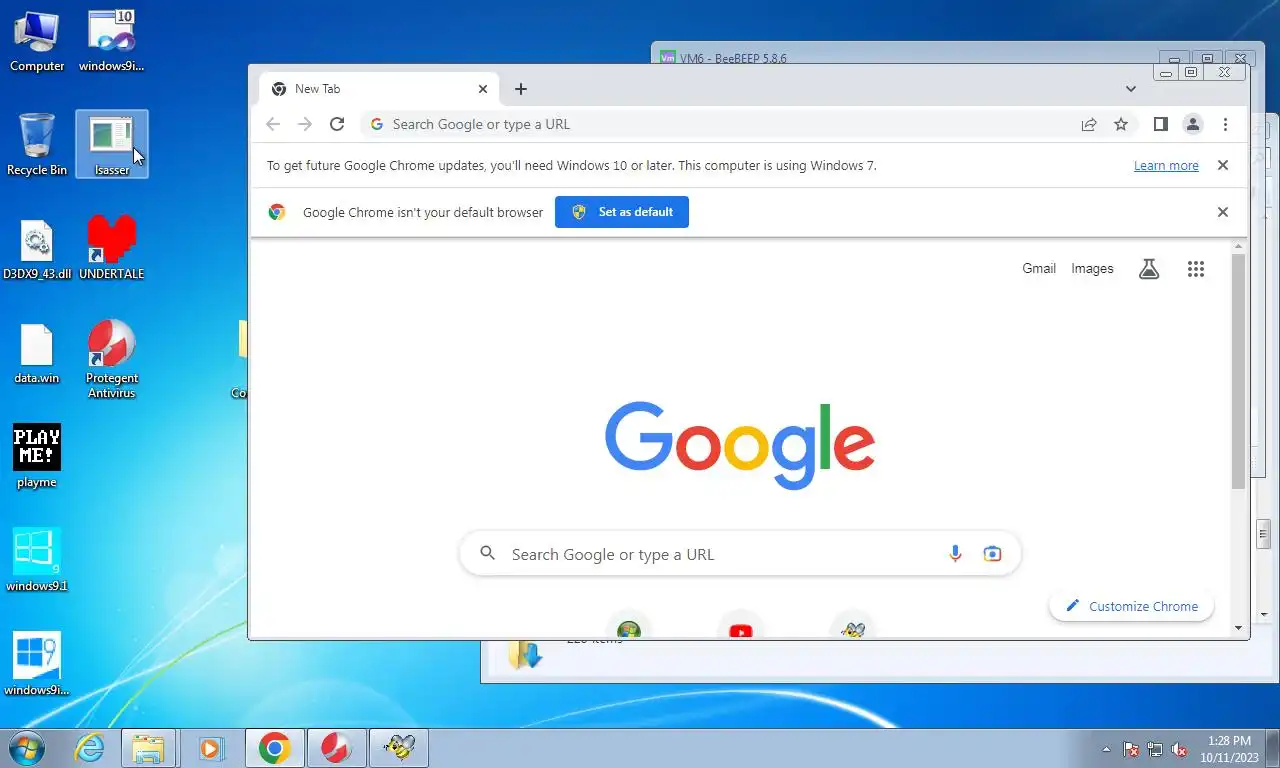The width and height of the screenshot is (1280, 768).
Task: Dismiss the Windows 7 update notice
Action: 1222,165
